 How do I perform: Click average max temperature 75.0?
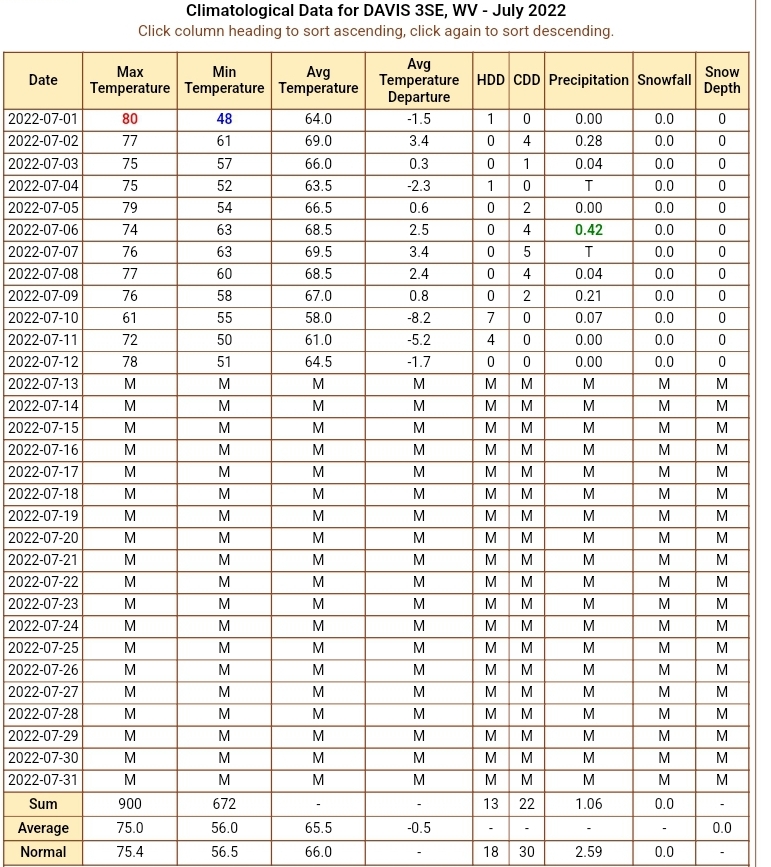point(130,828)
